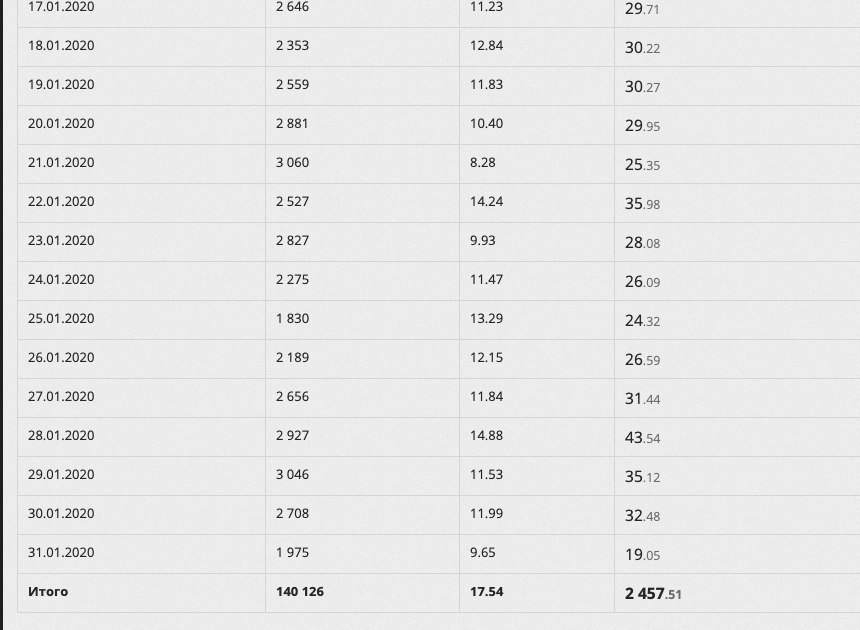This screenshot has height=630, width=860.
Task: Click the Итого total row label
Action: pyautogui.click(x=48, y=592)
